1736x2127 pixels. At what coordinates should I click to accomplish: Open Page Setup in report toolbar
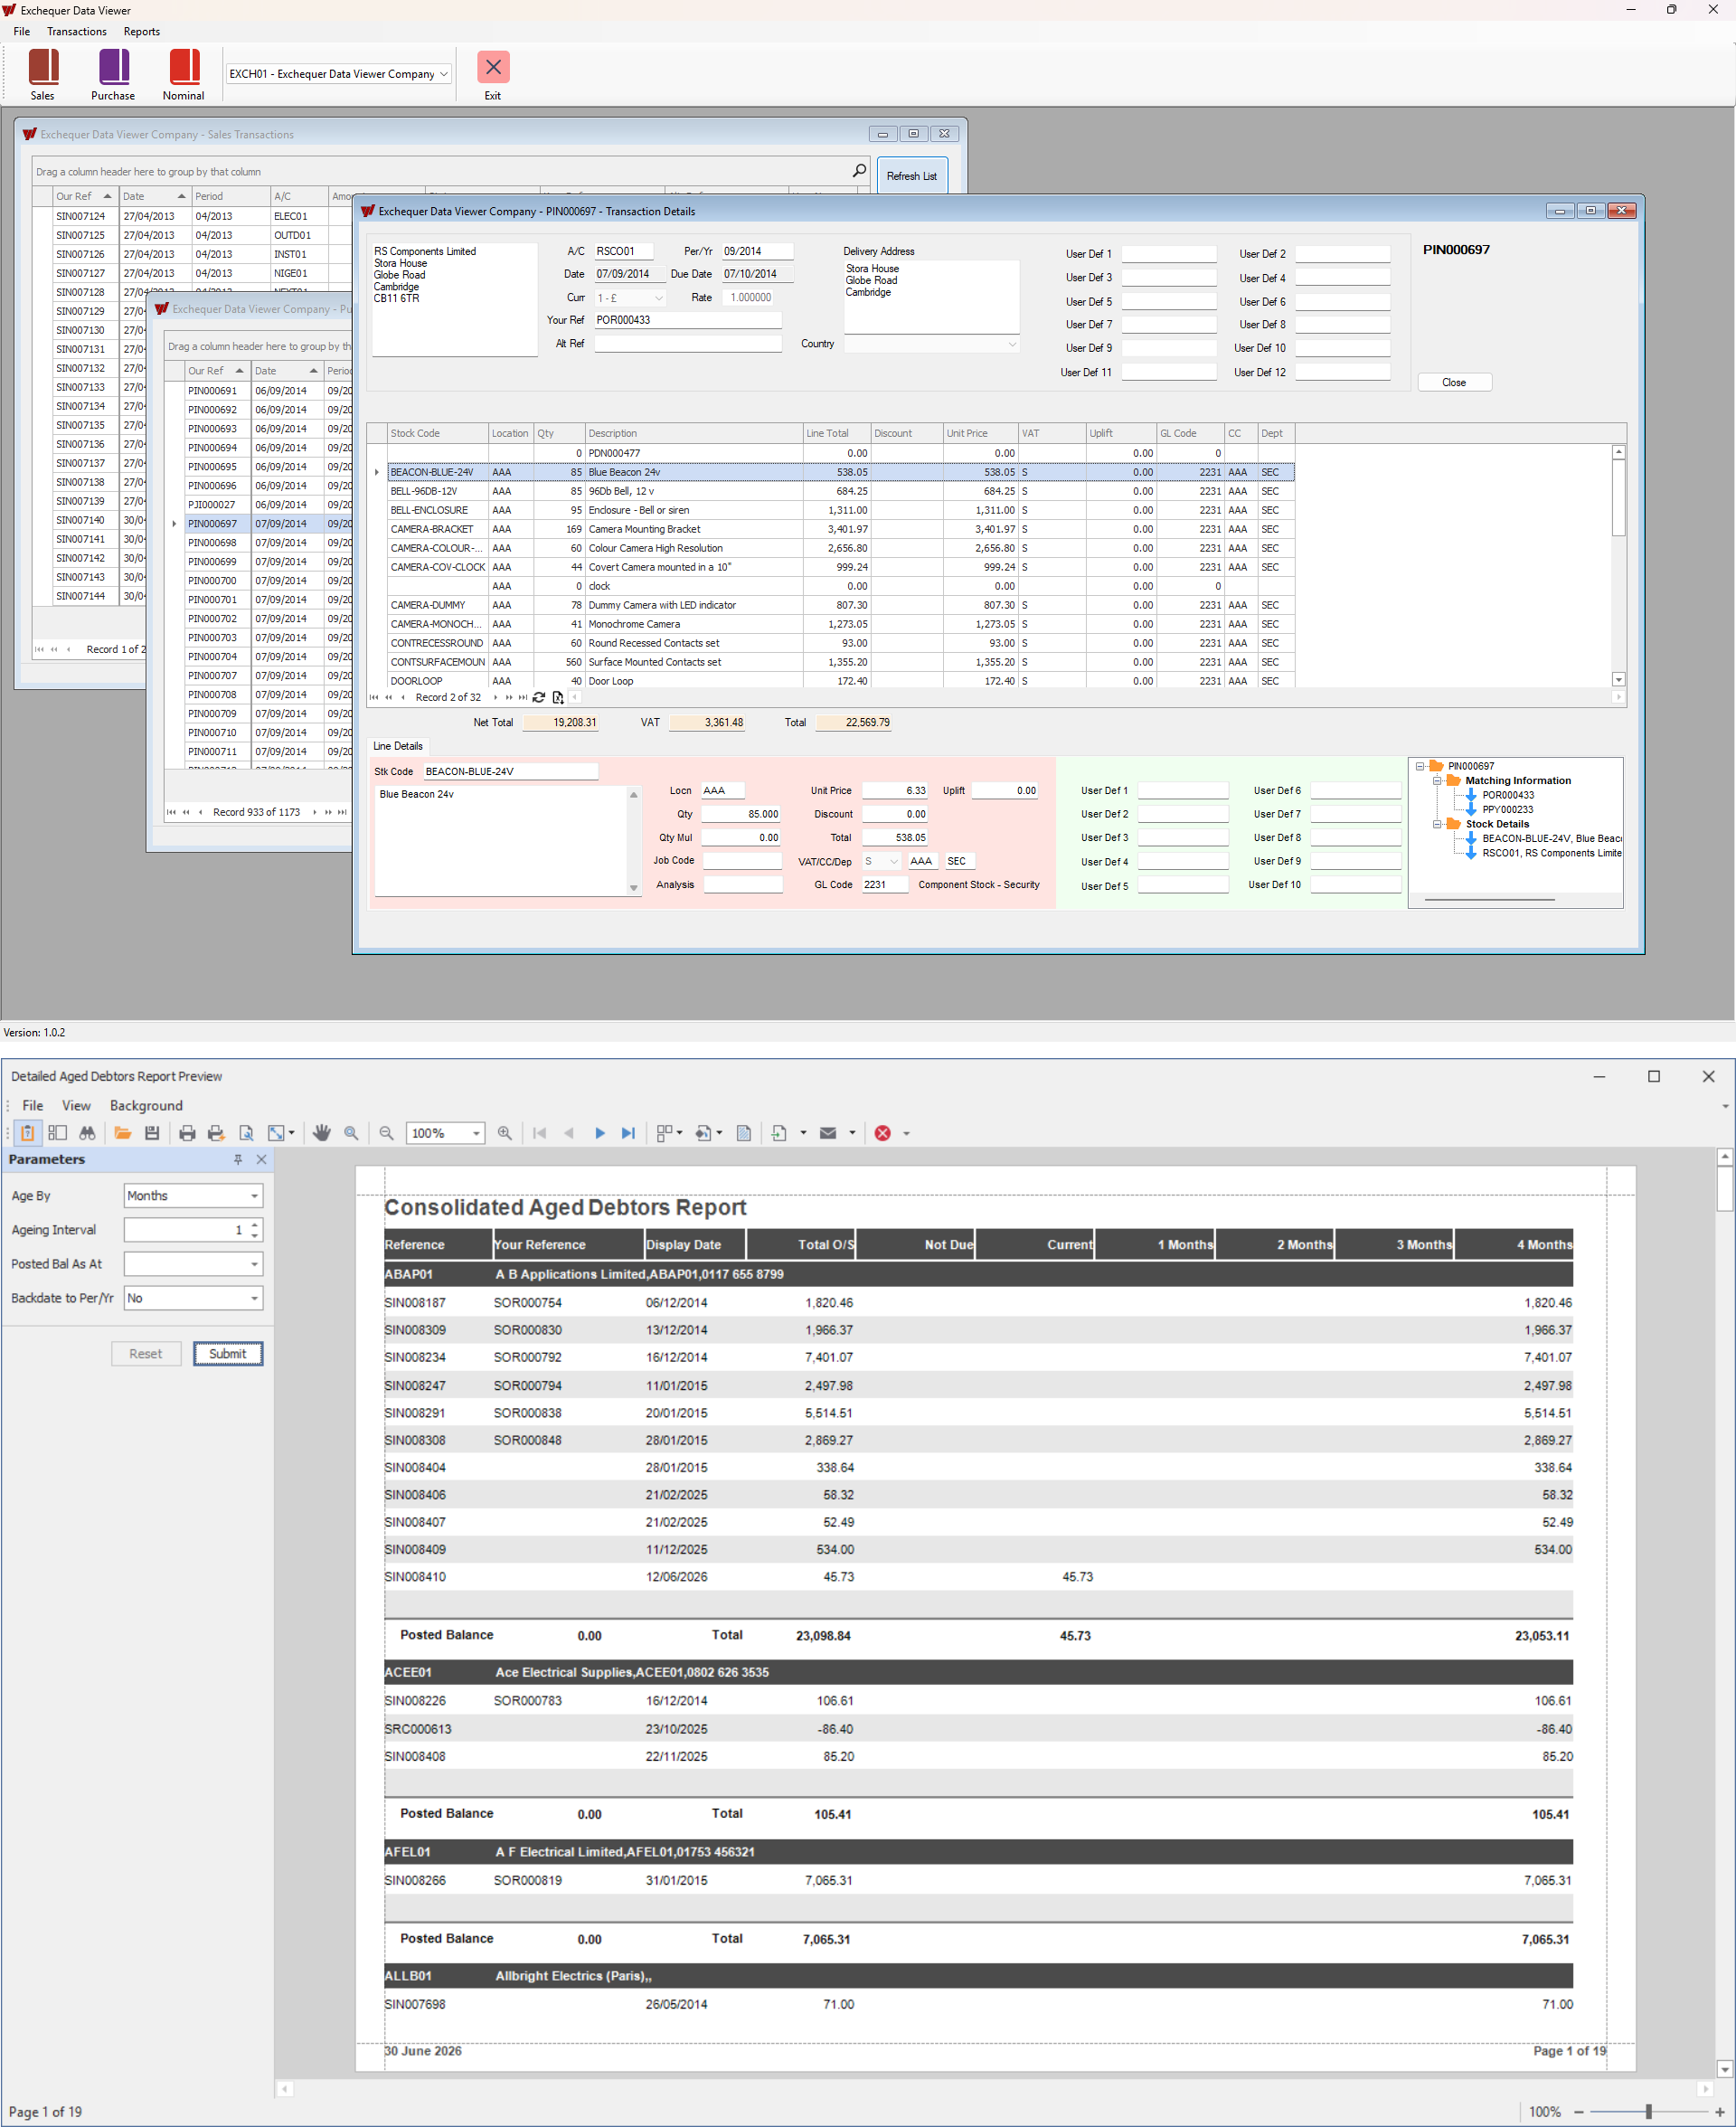[246, 1133]
